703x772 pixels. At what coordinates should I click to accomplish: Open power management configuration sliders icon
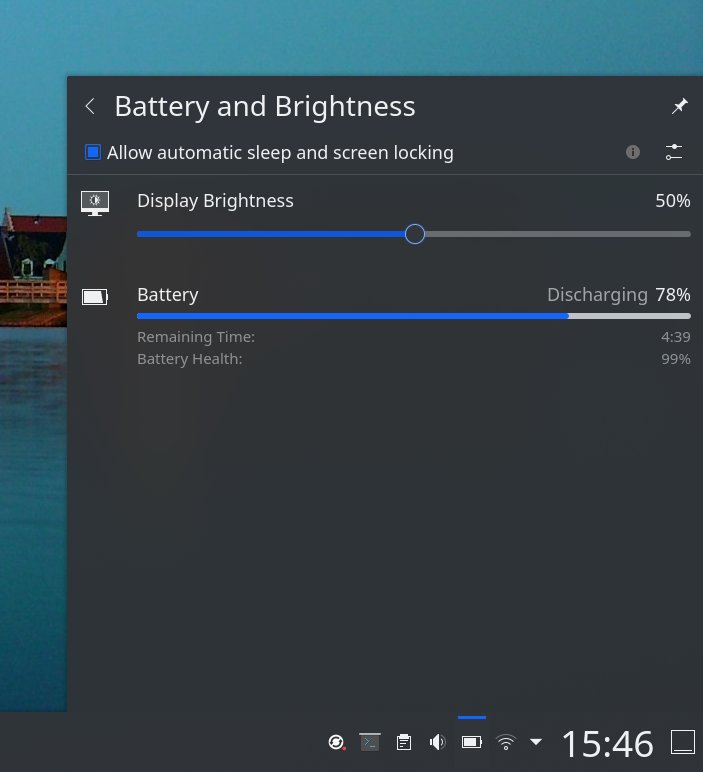coord(673,152)
